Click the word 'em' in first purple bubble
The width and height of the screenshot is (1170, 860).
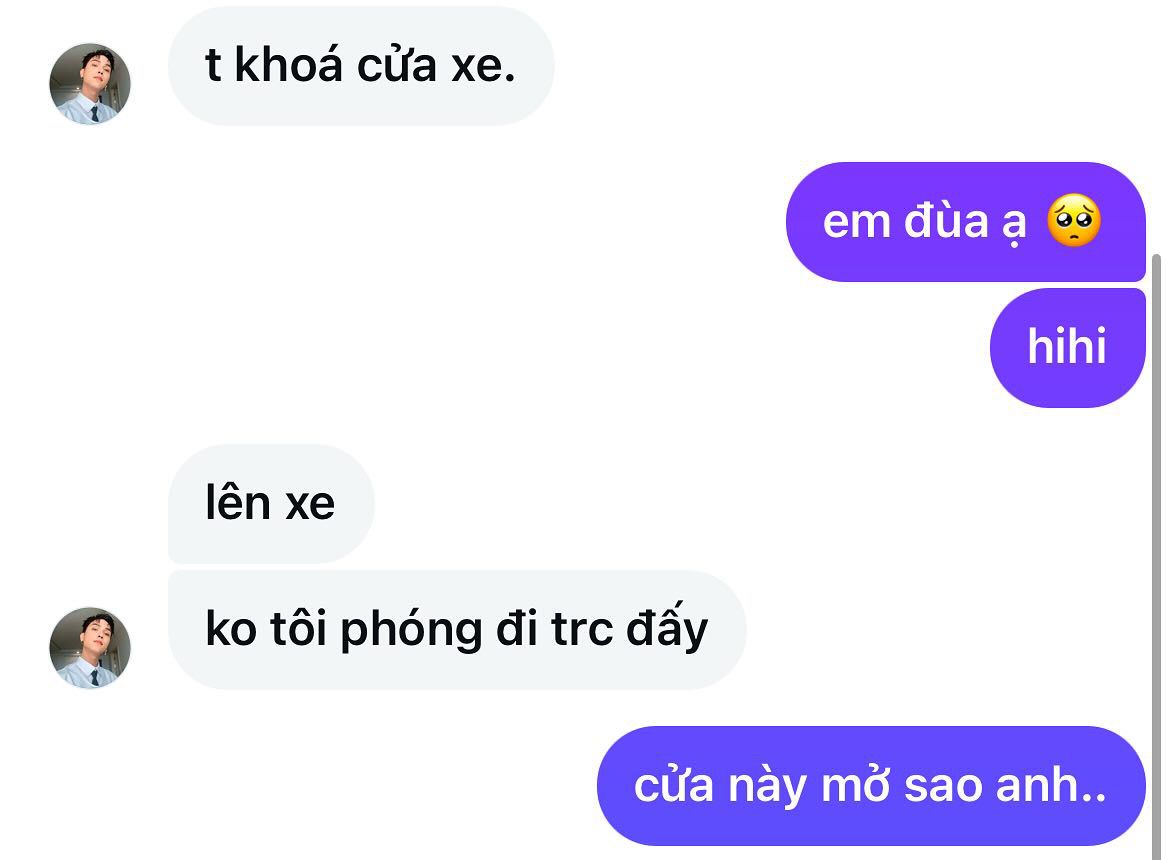tap(857, 223)
